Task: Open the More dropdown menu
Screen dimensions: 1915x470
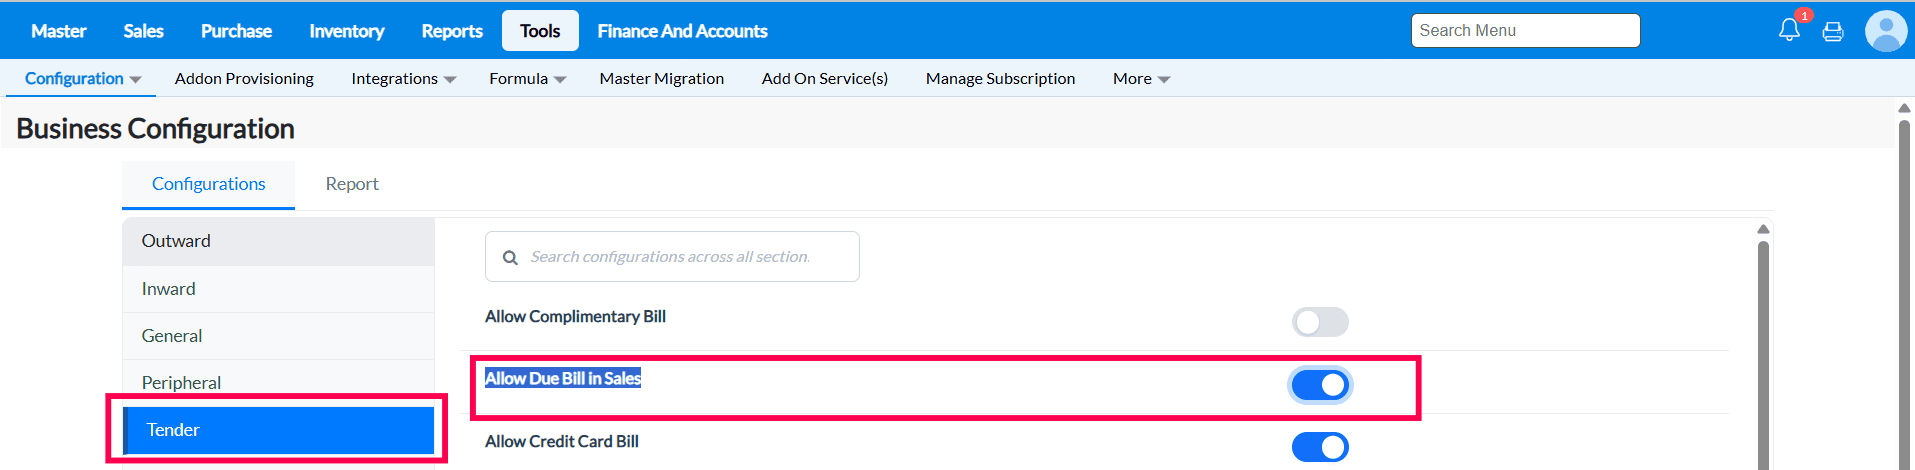Action: click(x=1141, y=79)
